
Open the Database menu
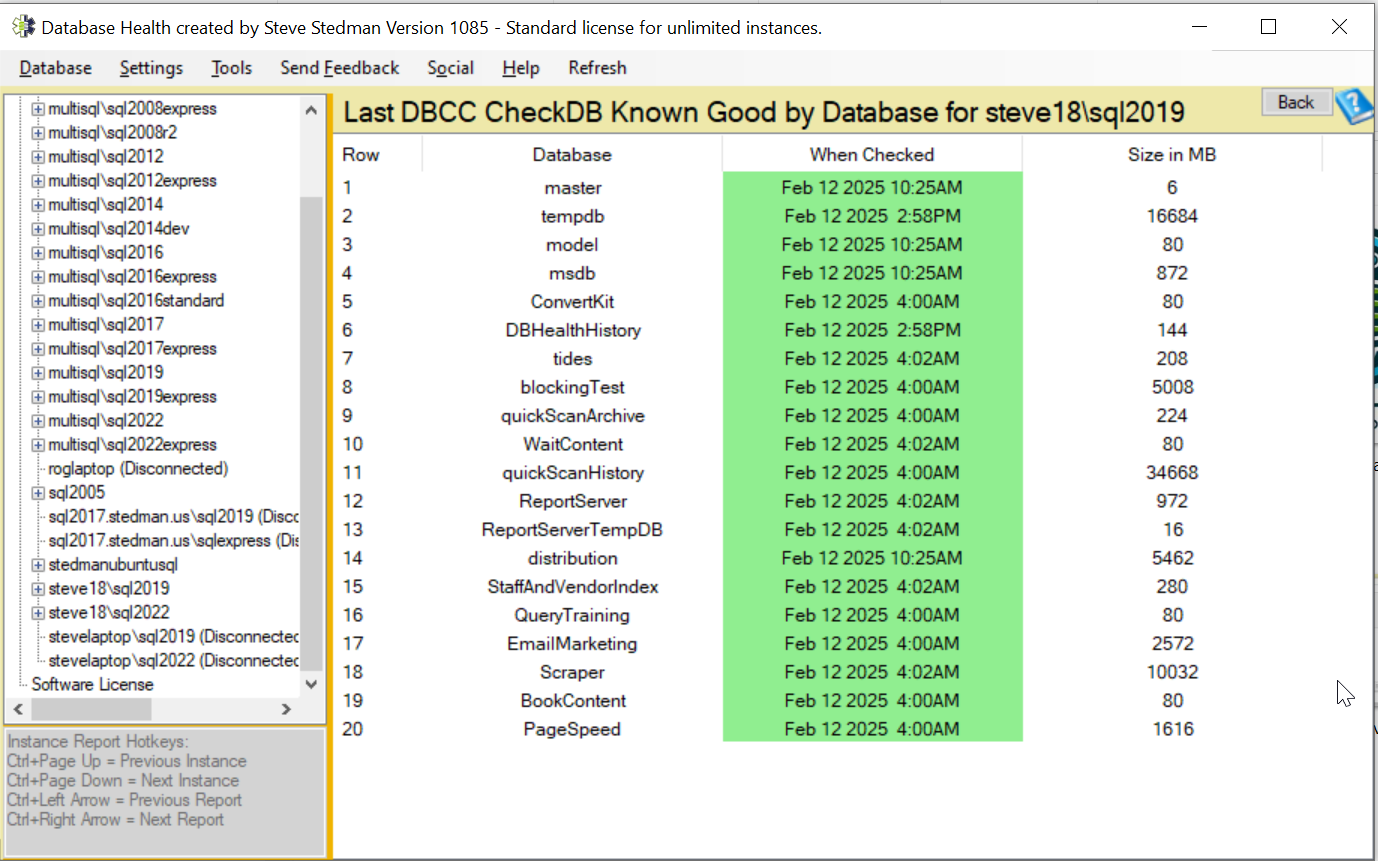coord(56,68)
